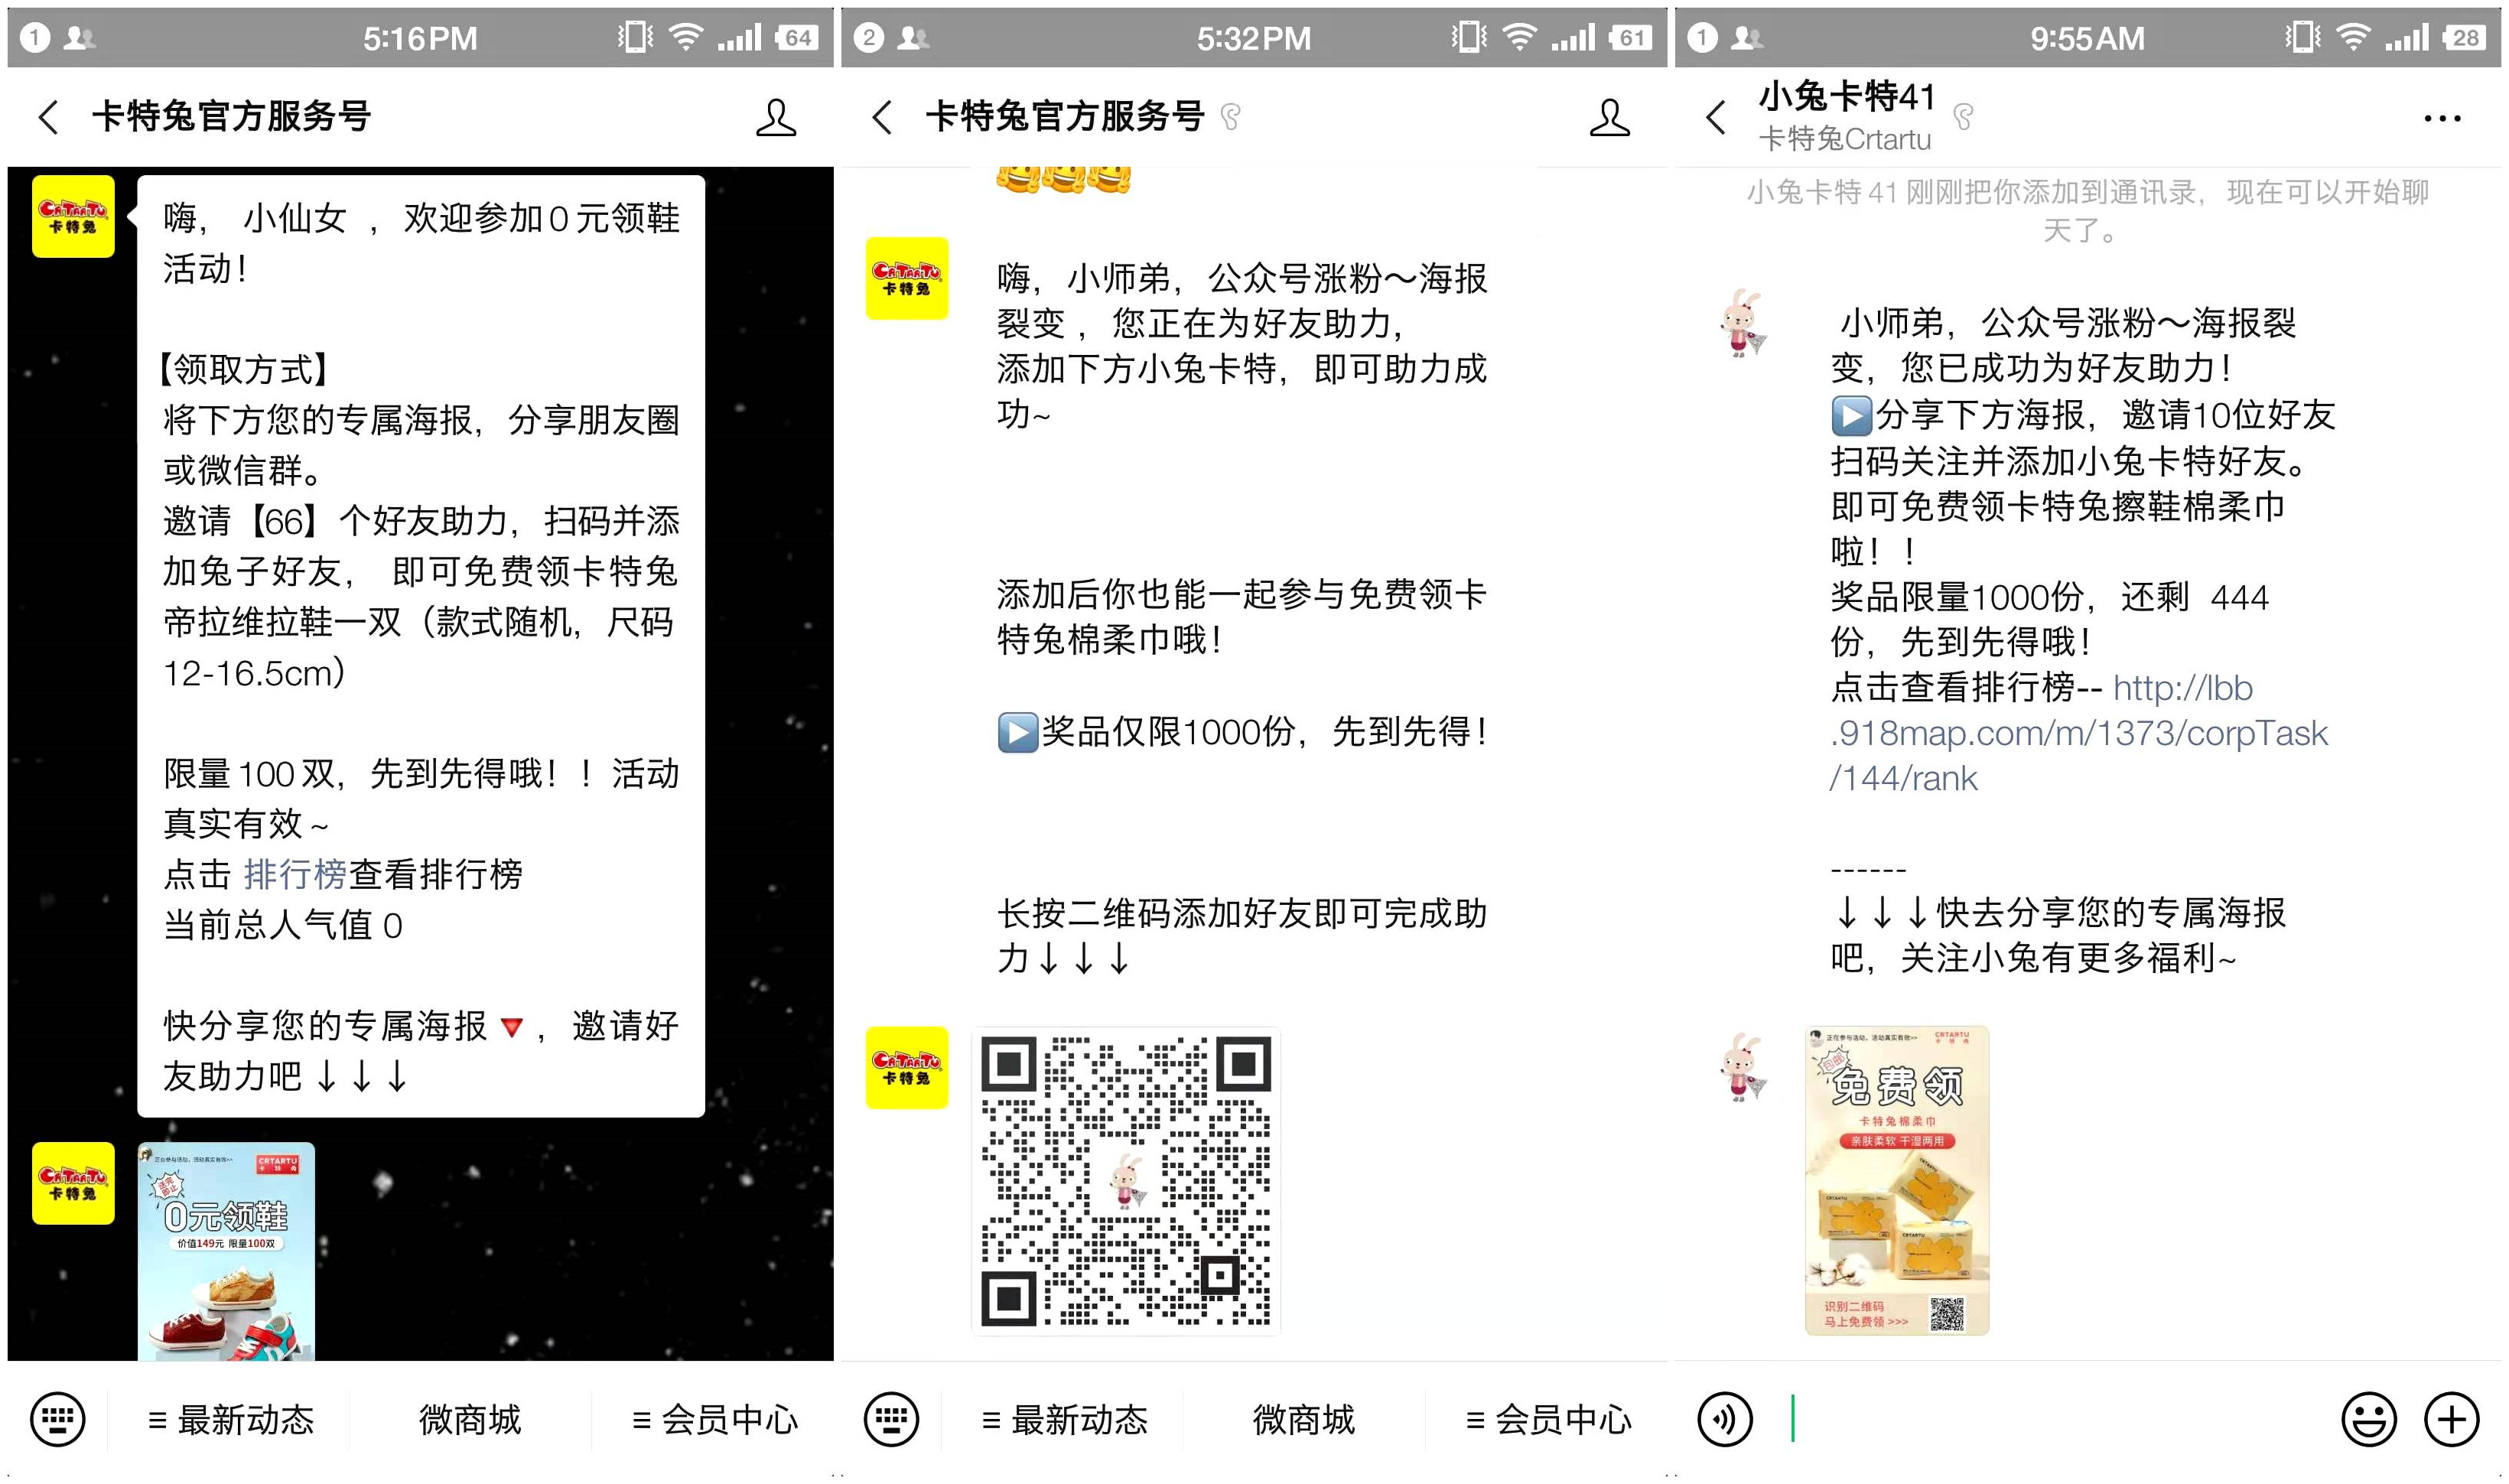This screenshot has width=2509, height=1484.
Task: Open the 排行榜 link in welcome message
Action: [295, 875]
